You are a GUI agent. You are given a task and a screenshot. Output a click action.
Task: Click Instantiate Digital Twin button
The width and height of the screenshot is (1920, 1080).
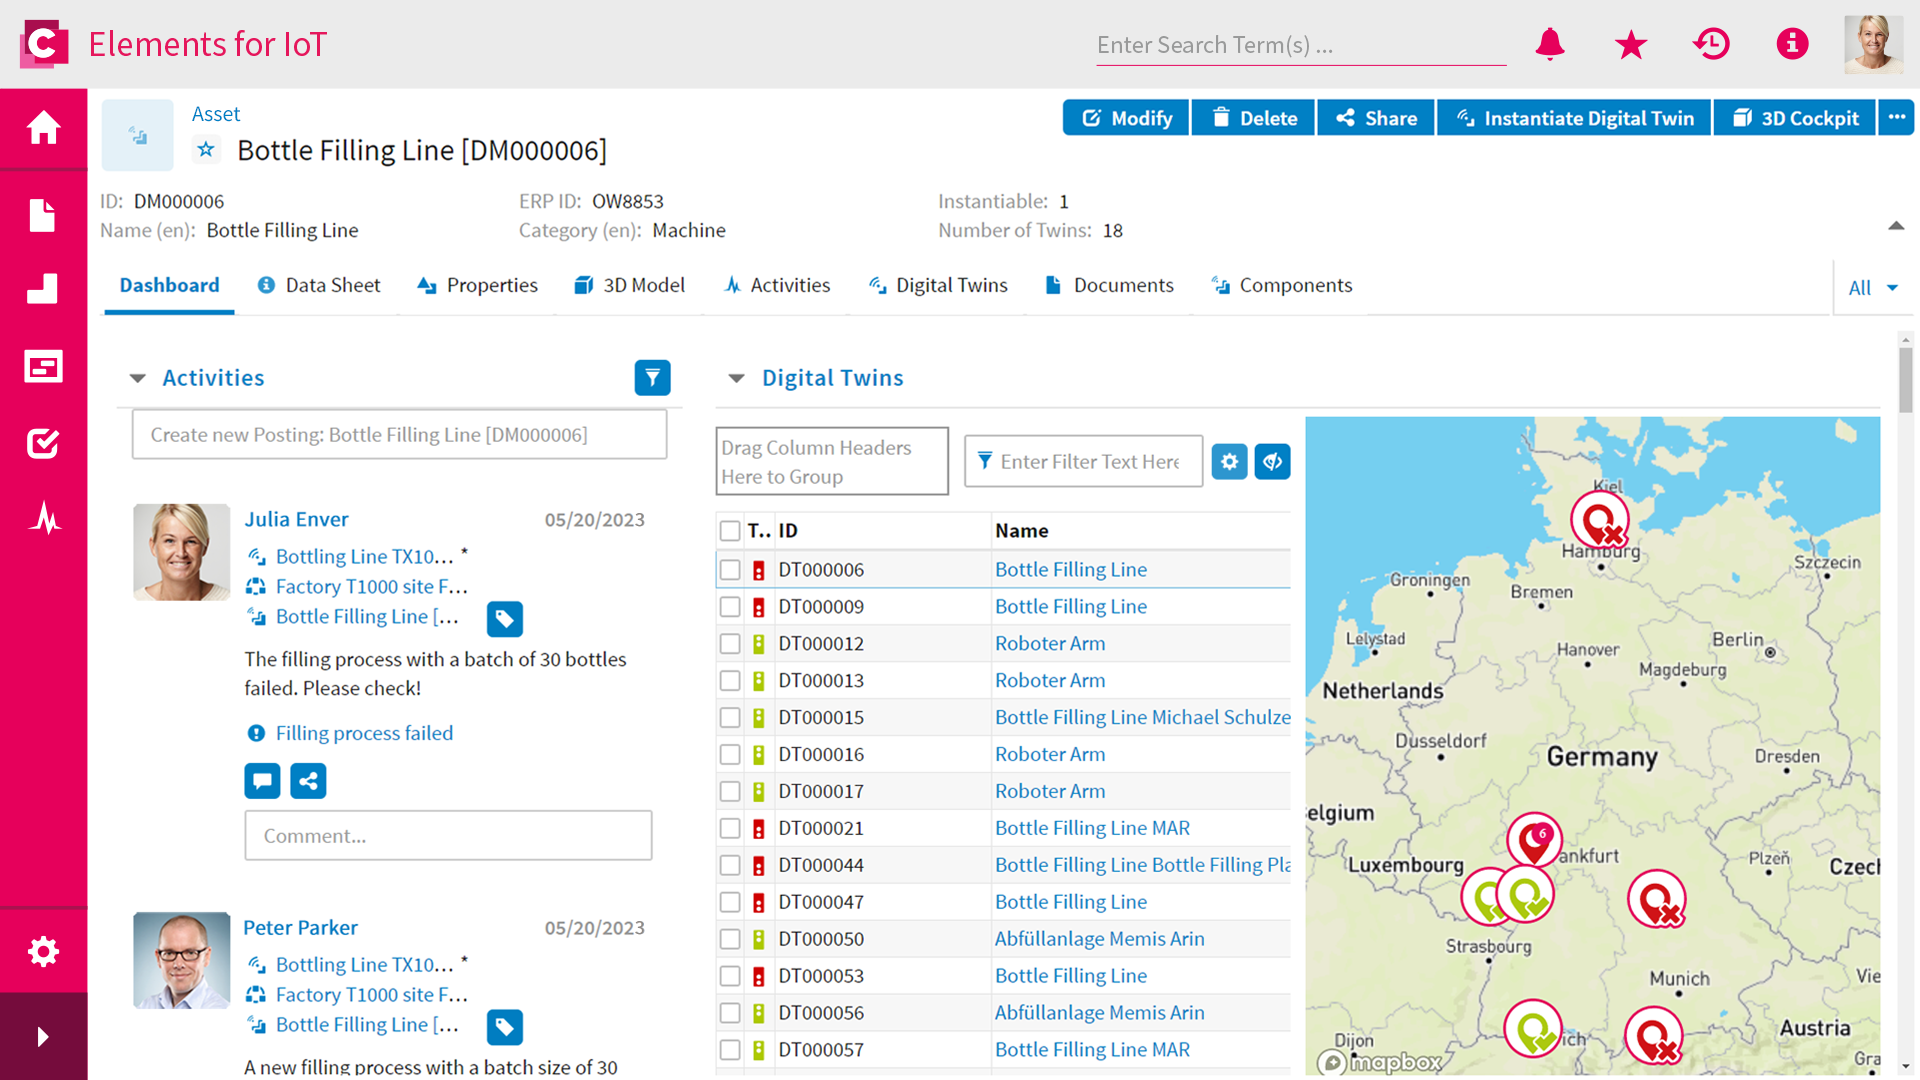(1574, 118)
